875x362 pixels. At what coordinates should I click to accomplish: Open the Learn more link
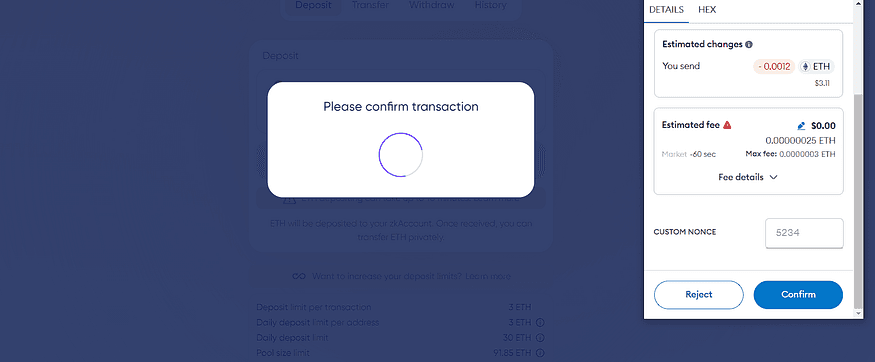(488, 276)
